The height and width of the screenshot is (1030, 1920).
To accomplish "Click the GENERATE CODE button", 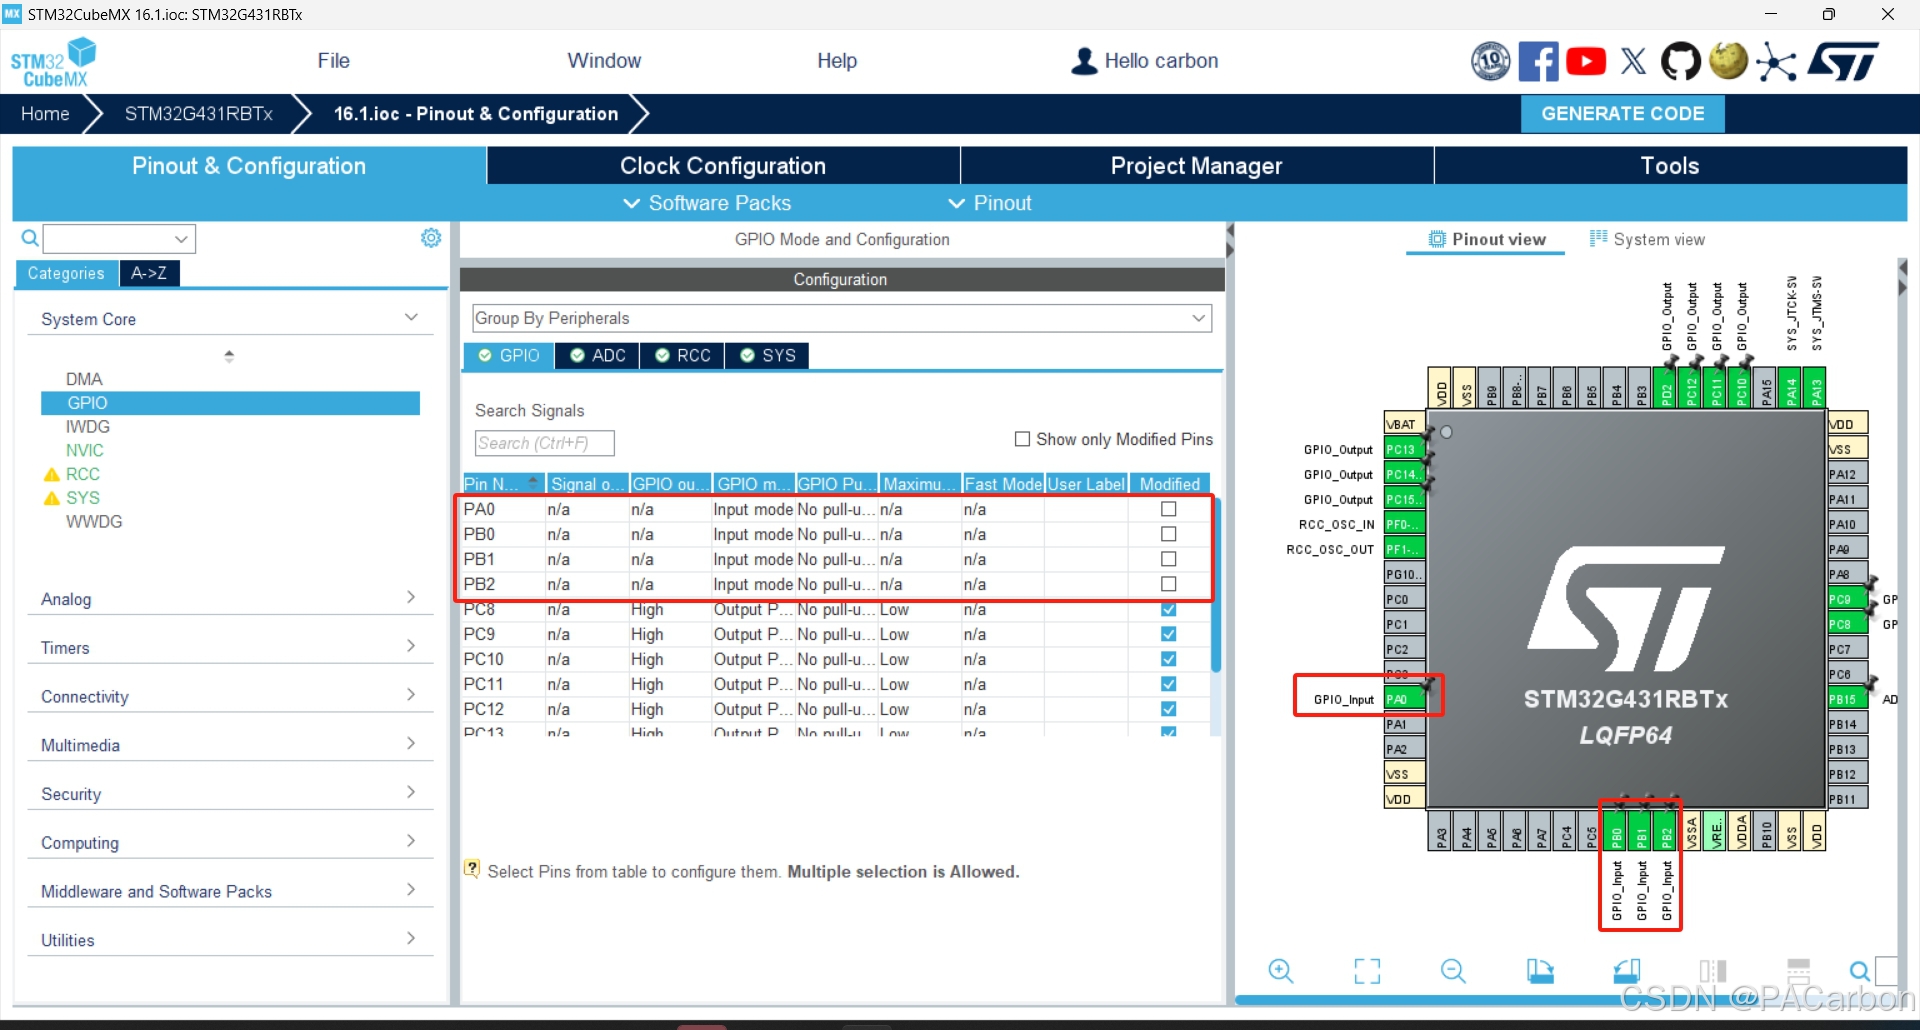I will (x=1623, y=114).
